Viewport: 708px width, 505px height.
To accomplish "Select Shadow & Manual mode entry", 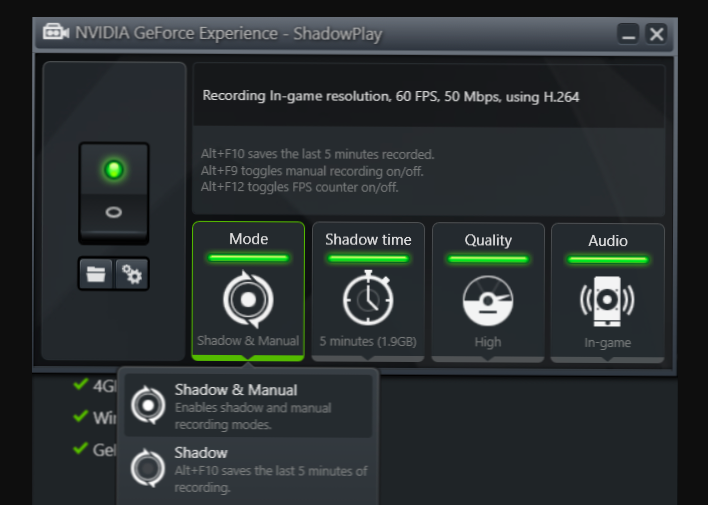I will (x=248, y=406).
